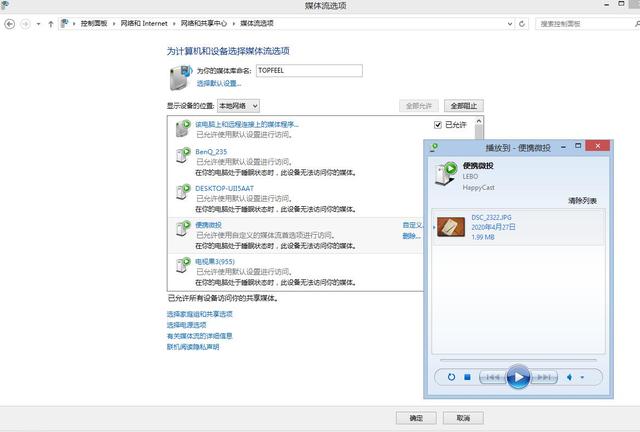Expand the breadcrumb arrow after 控制面板
Image resolution: width=640 pixels, height=432 pixels.
click(x=114, y=24)
